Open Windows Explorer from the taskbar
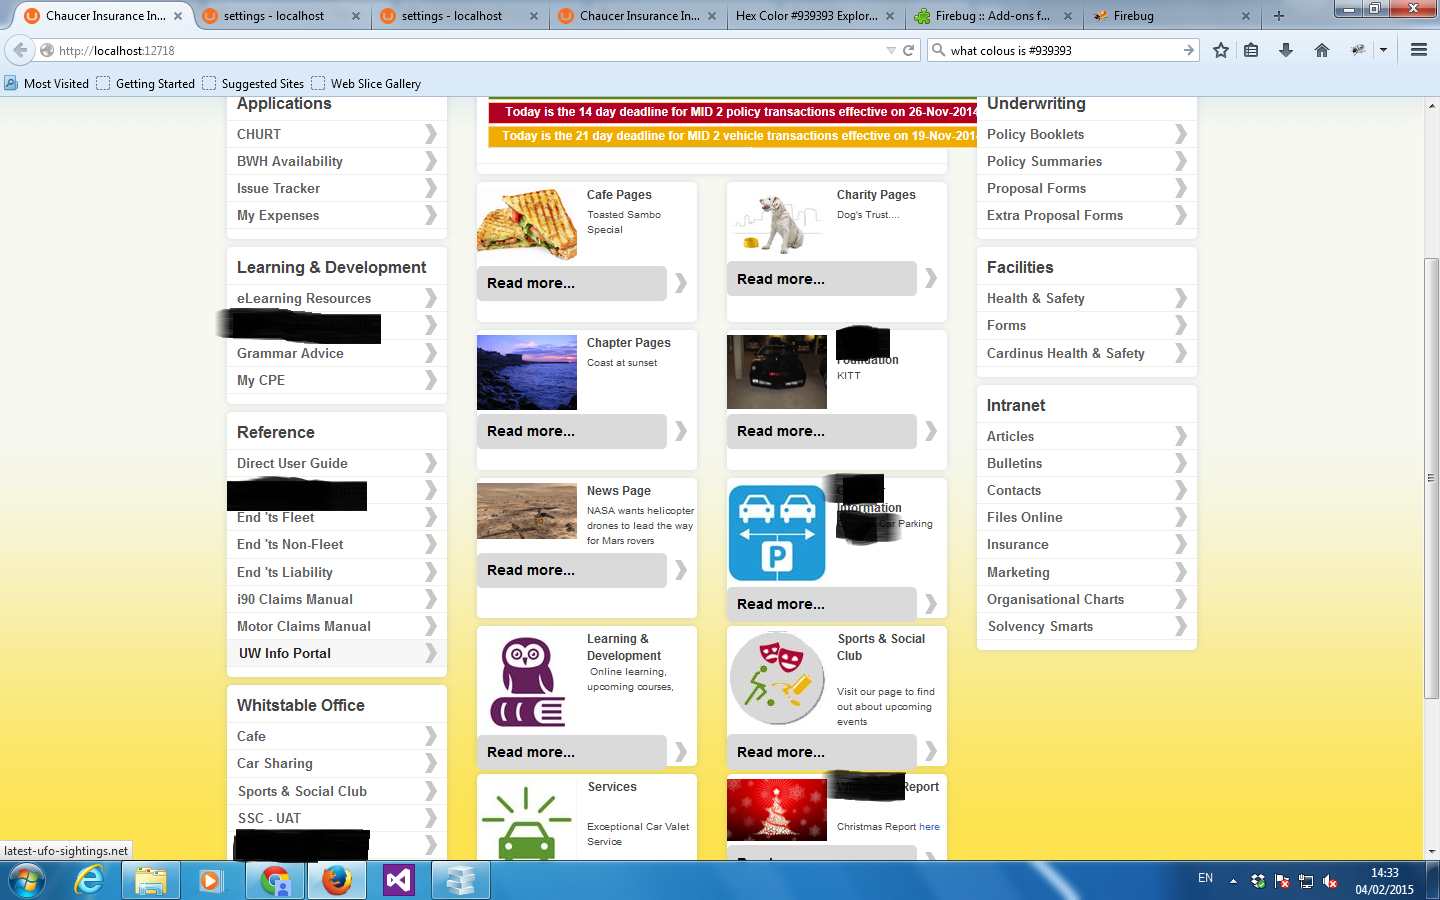This screenshot has width=1440, height=900. [151, 881]
